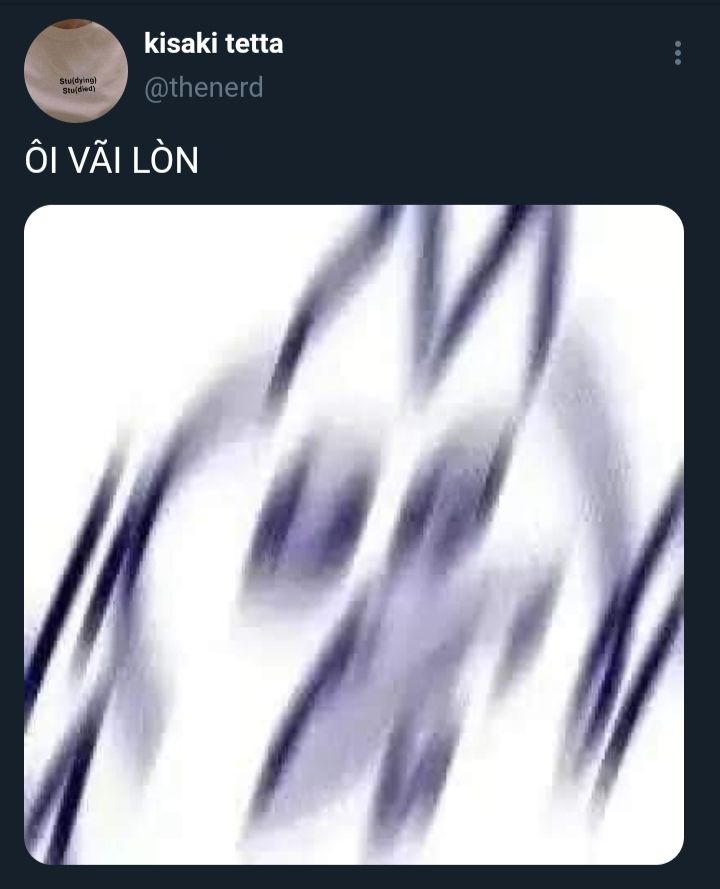Select the tweet text ÔI VÃI LÒN
The width and height of the screenshot is (720, 889).
(112, 160)
